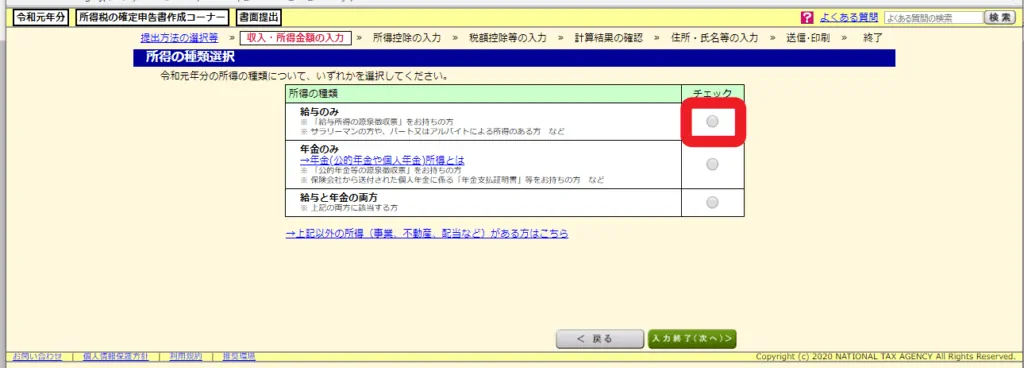
Task: Click the red question mark help icon
Action: tap(807, 18)
